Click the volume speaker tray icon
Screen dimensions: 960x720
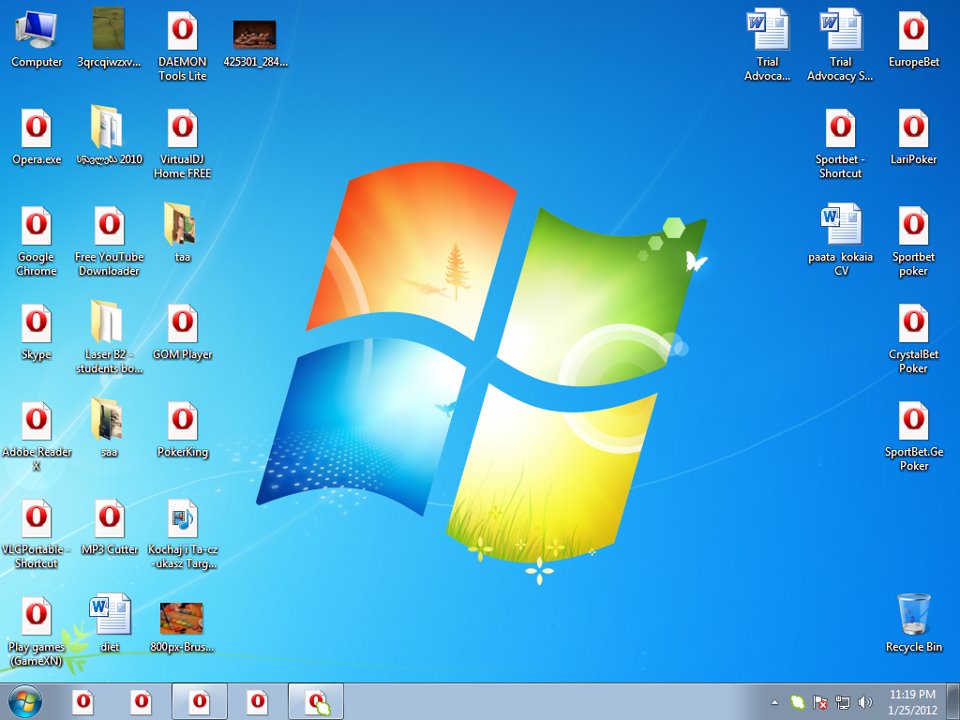tap(864, 702)
